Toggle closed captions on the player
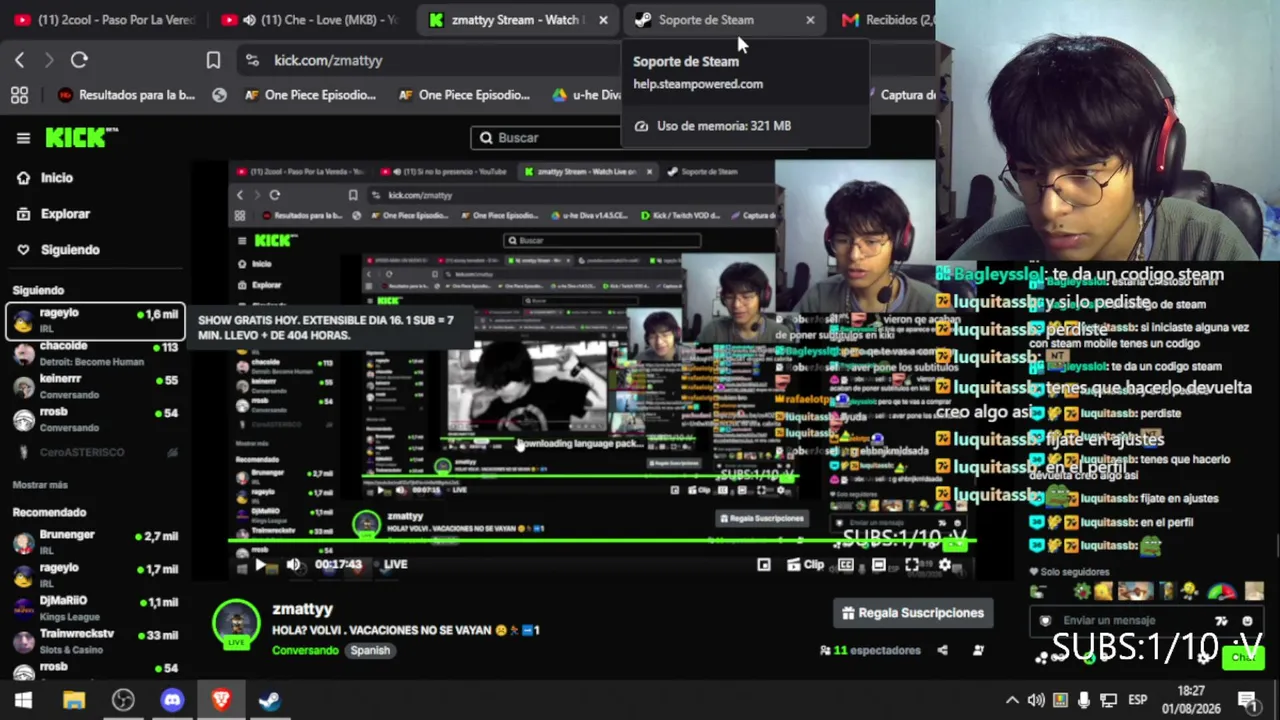The height and width of the screenshot is (720, 1280). point(846,565)
